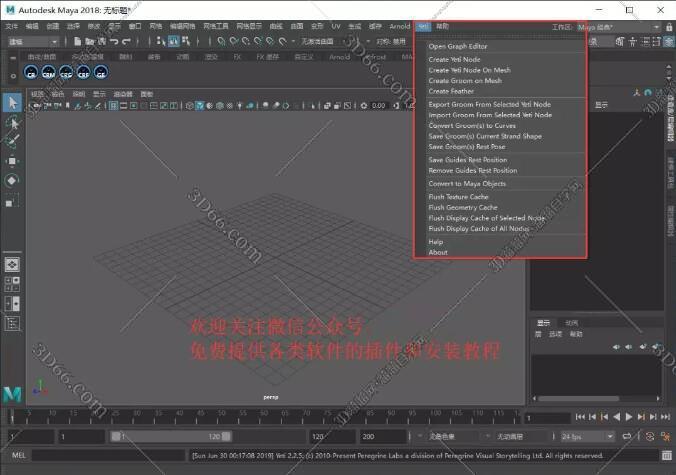676x475 pixels.
Task: Open the Arnold main menu
Action: click(400, 27)
